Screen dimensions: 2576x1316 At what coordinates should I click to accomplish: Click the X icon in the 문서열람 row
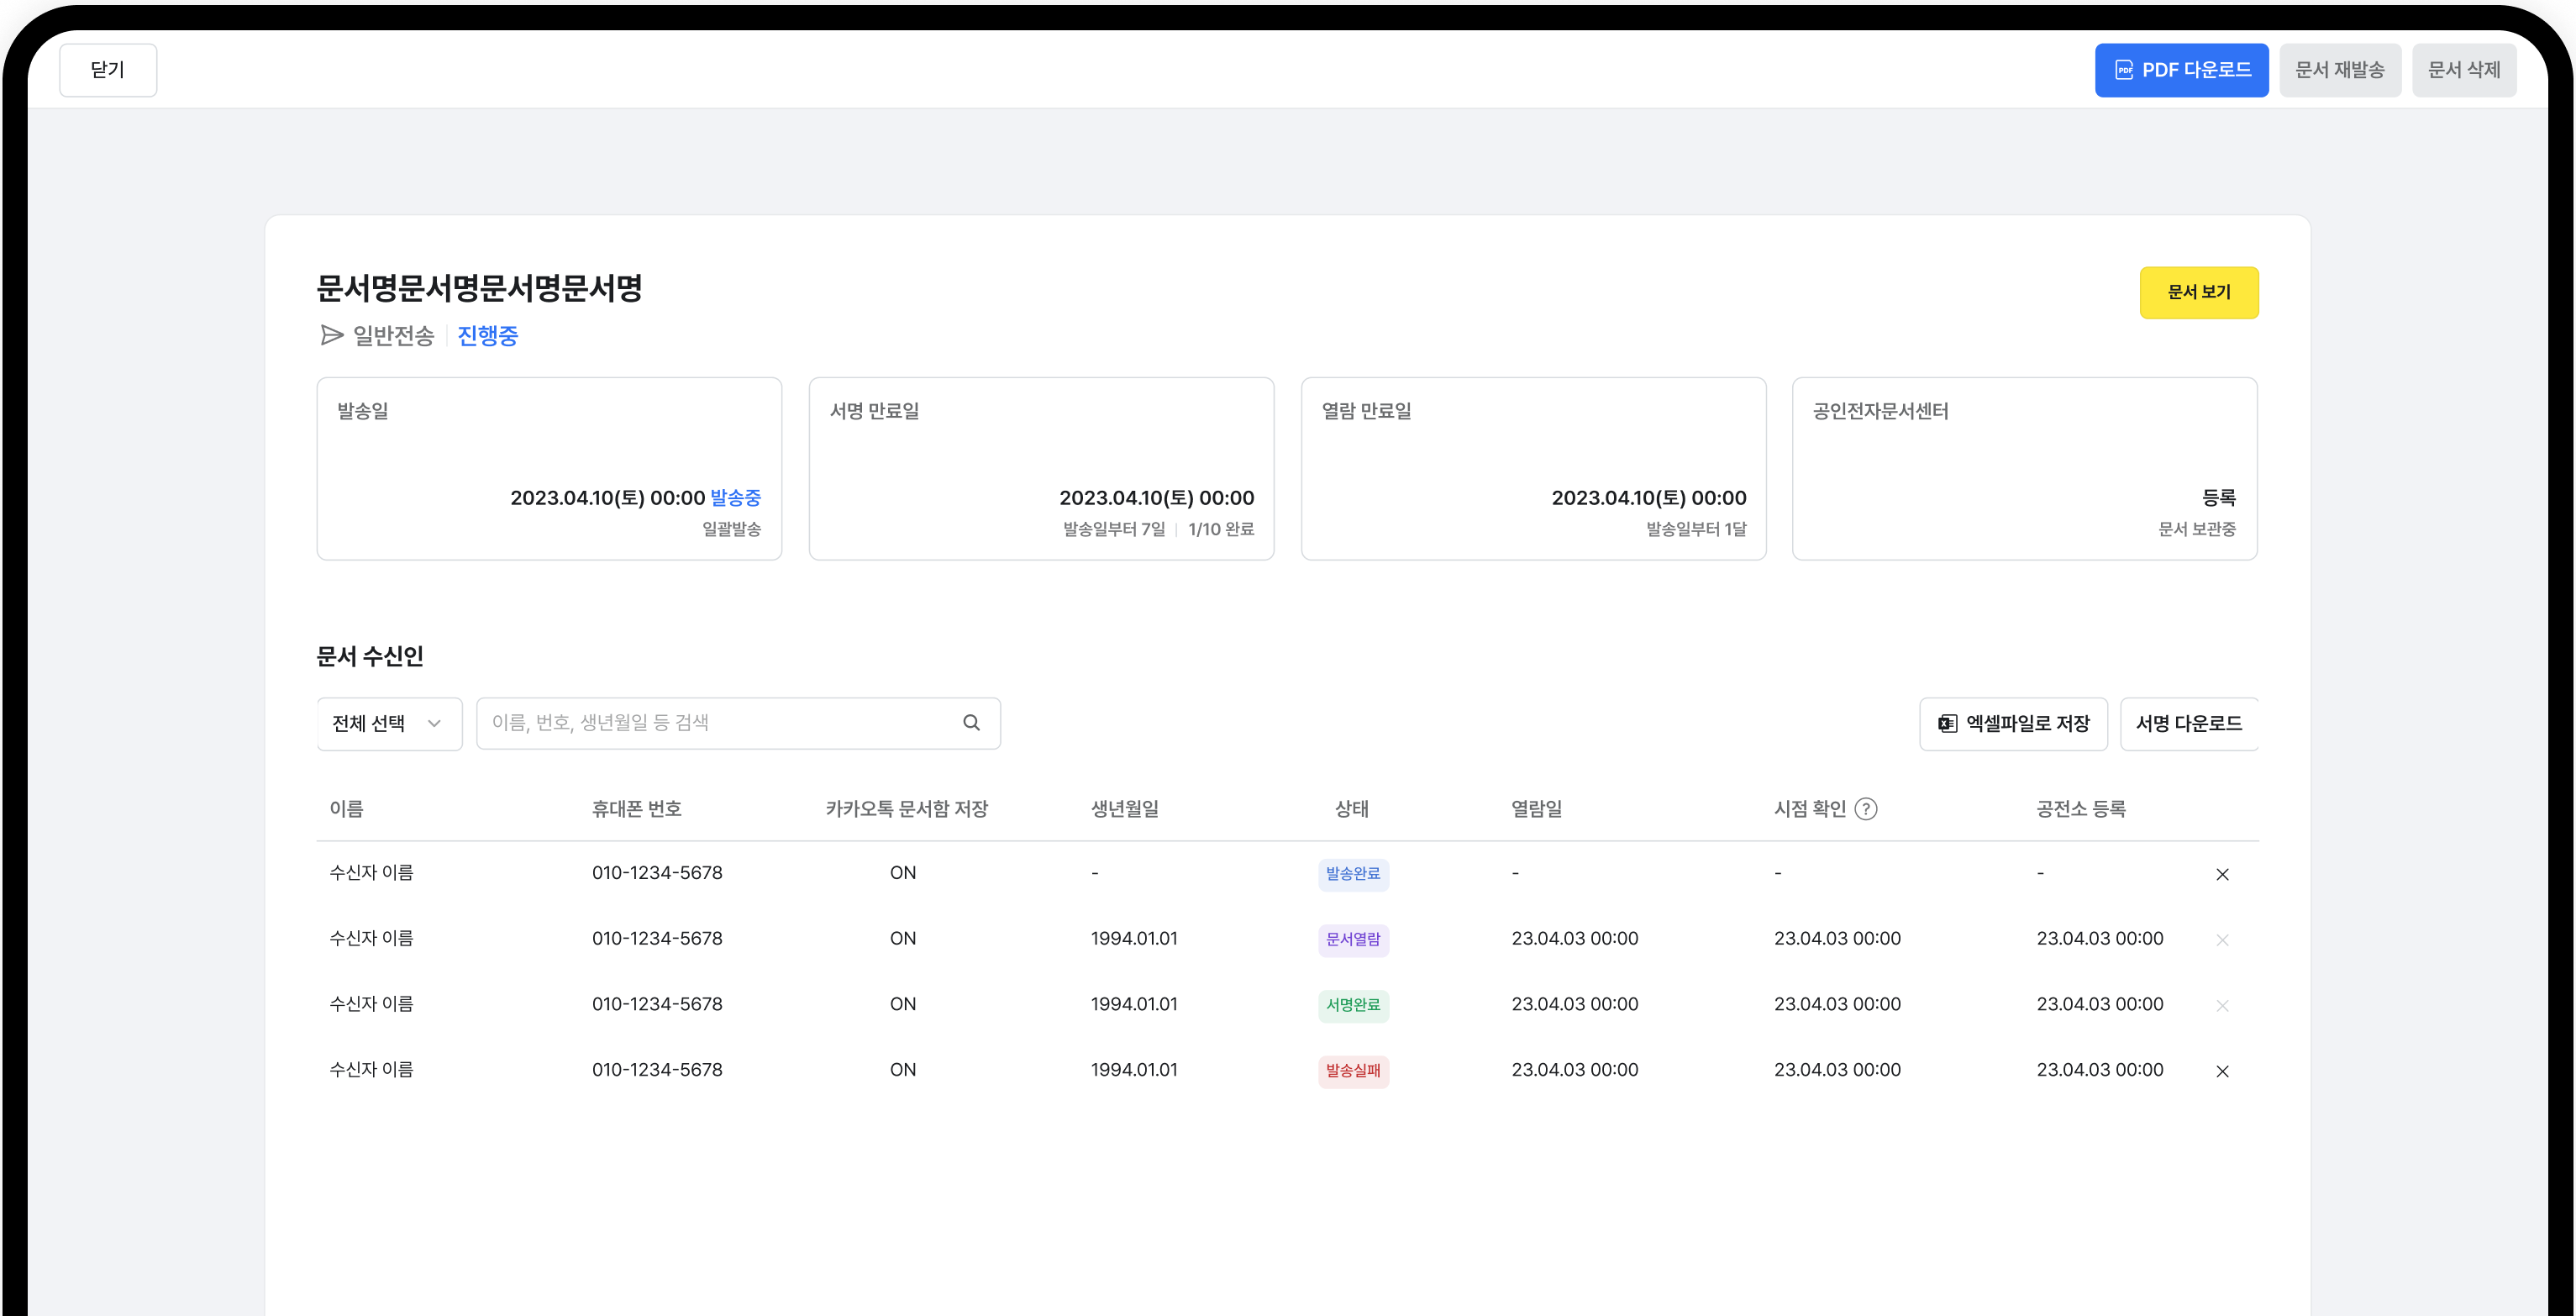[2222, 940]
